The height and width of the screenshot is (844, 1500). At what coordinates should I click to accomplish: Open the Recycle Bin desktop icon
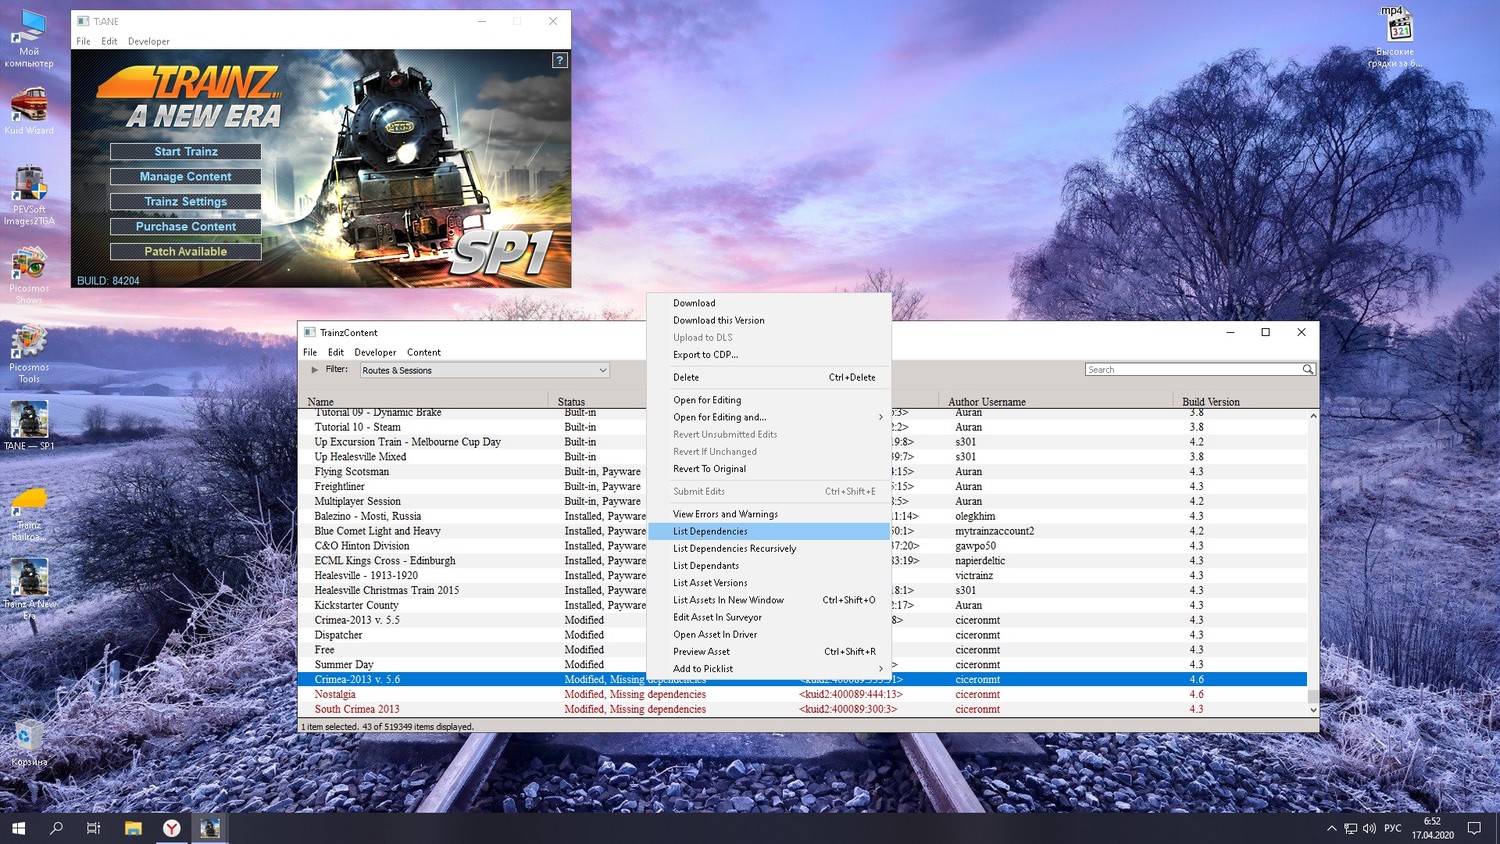coord(29,742)
